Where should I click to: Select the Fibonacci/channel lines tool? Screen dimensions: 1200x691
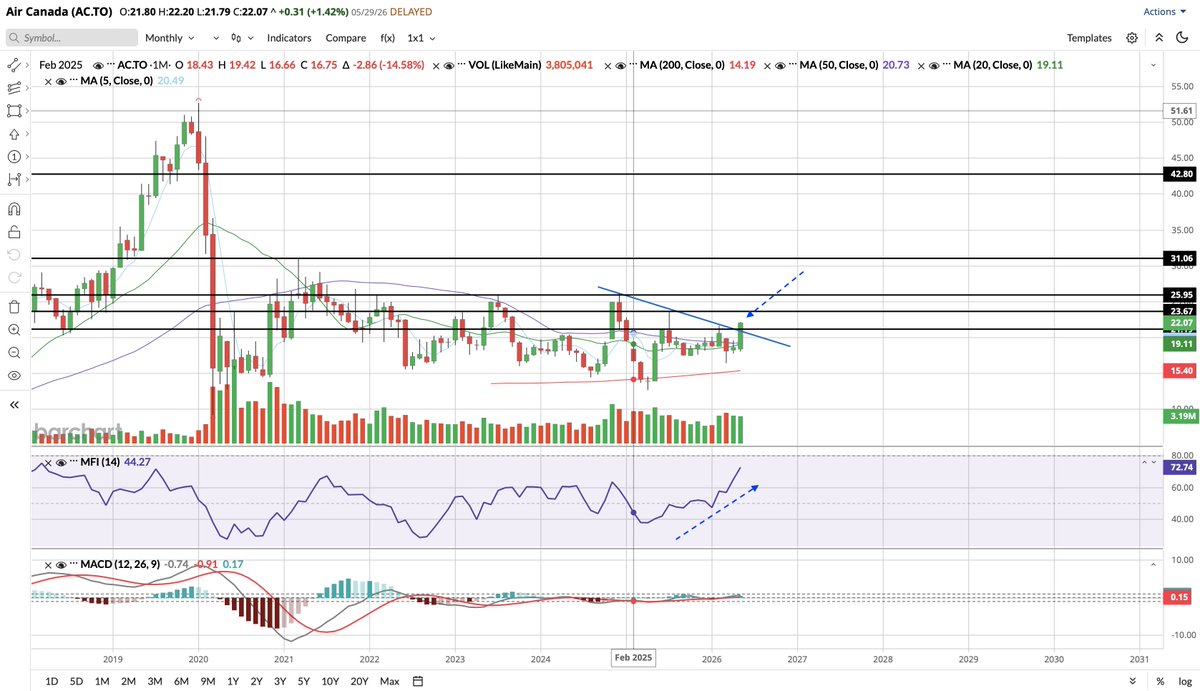(x=14, y=87)
